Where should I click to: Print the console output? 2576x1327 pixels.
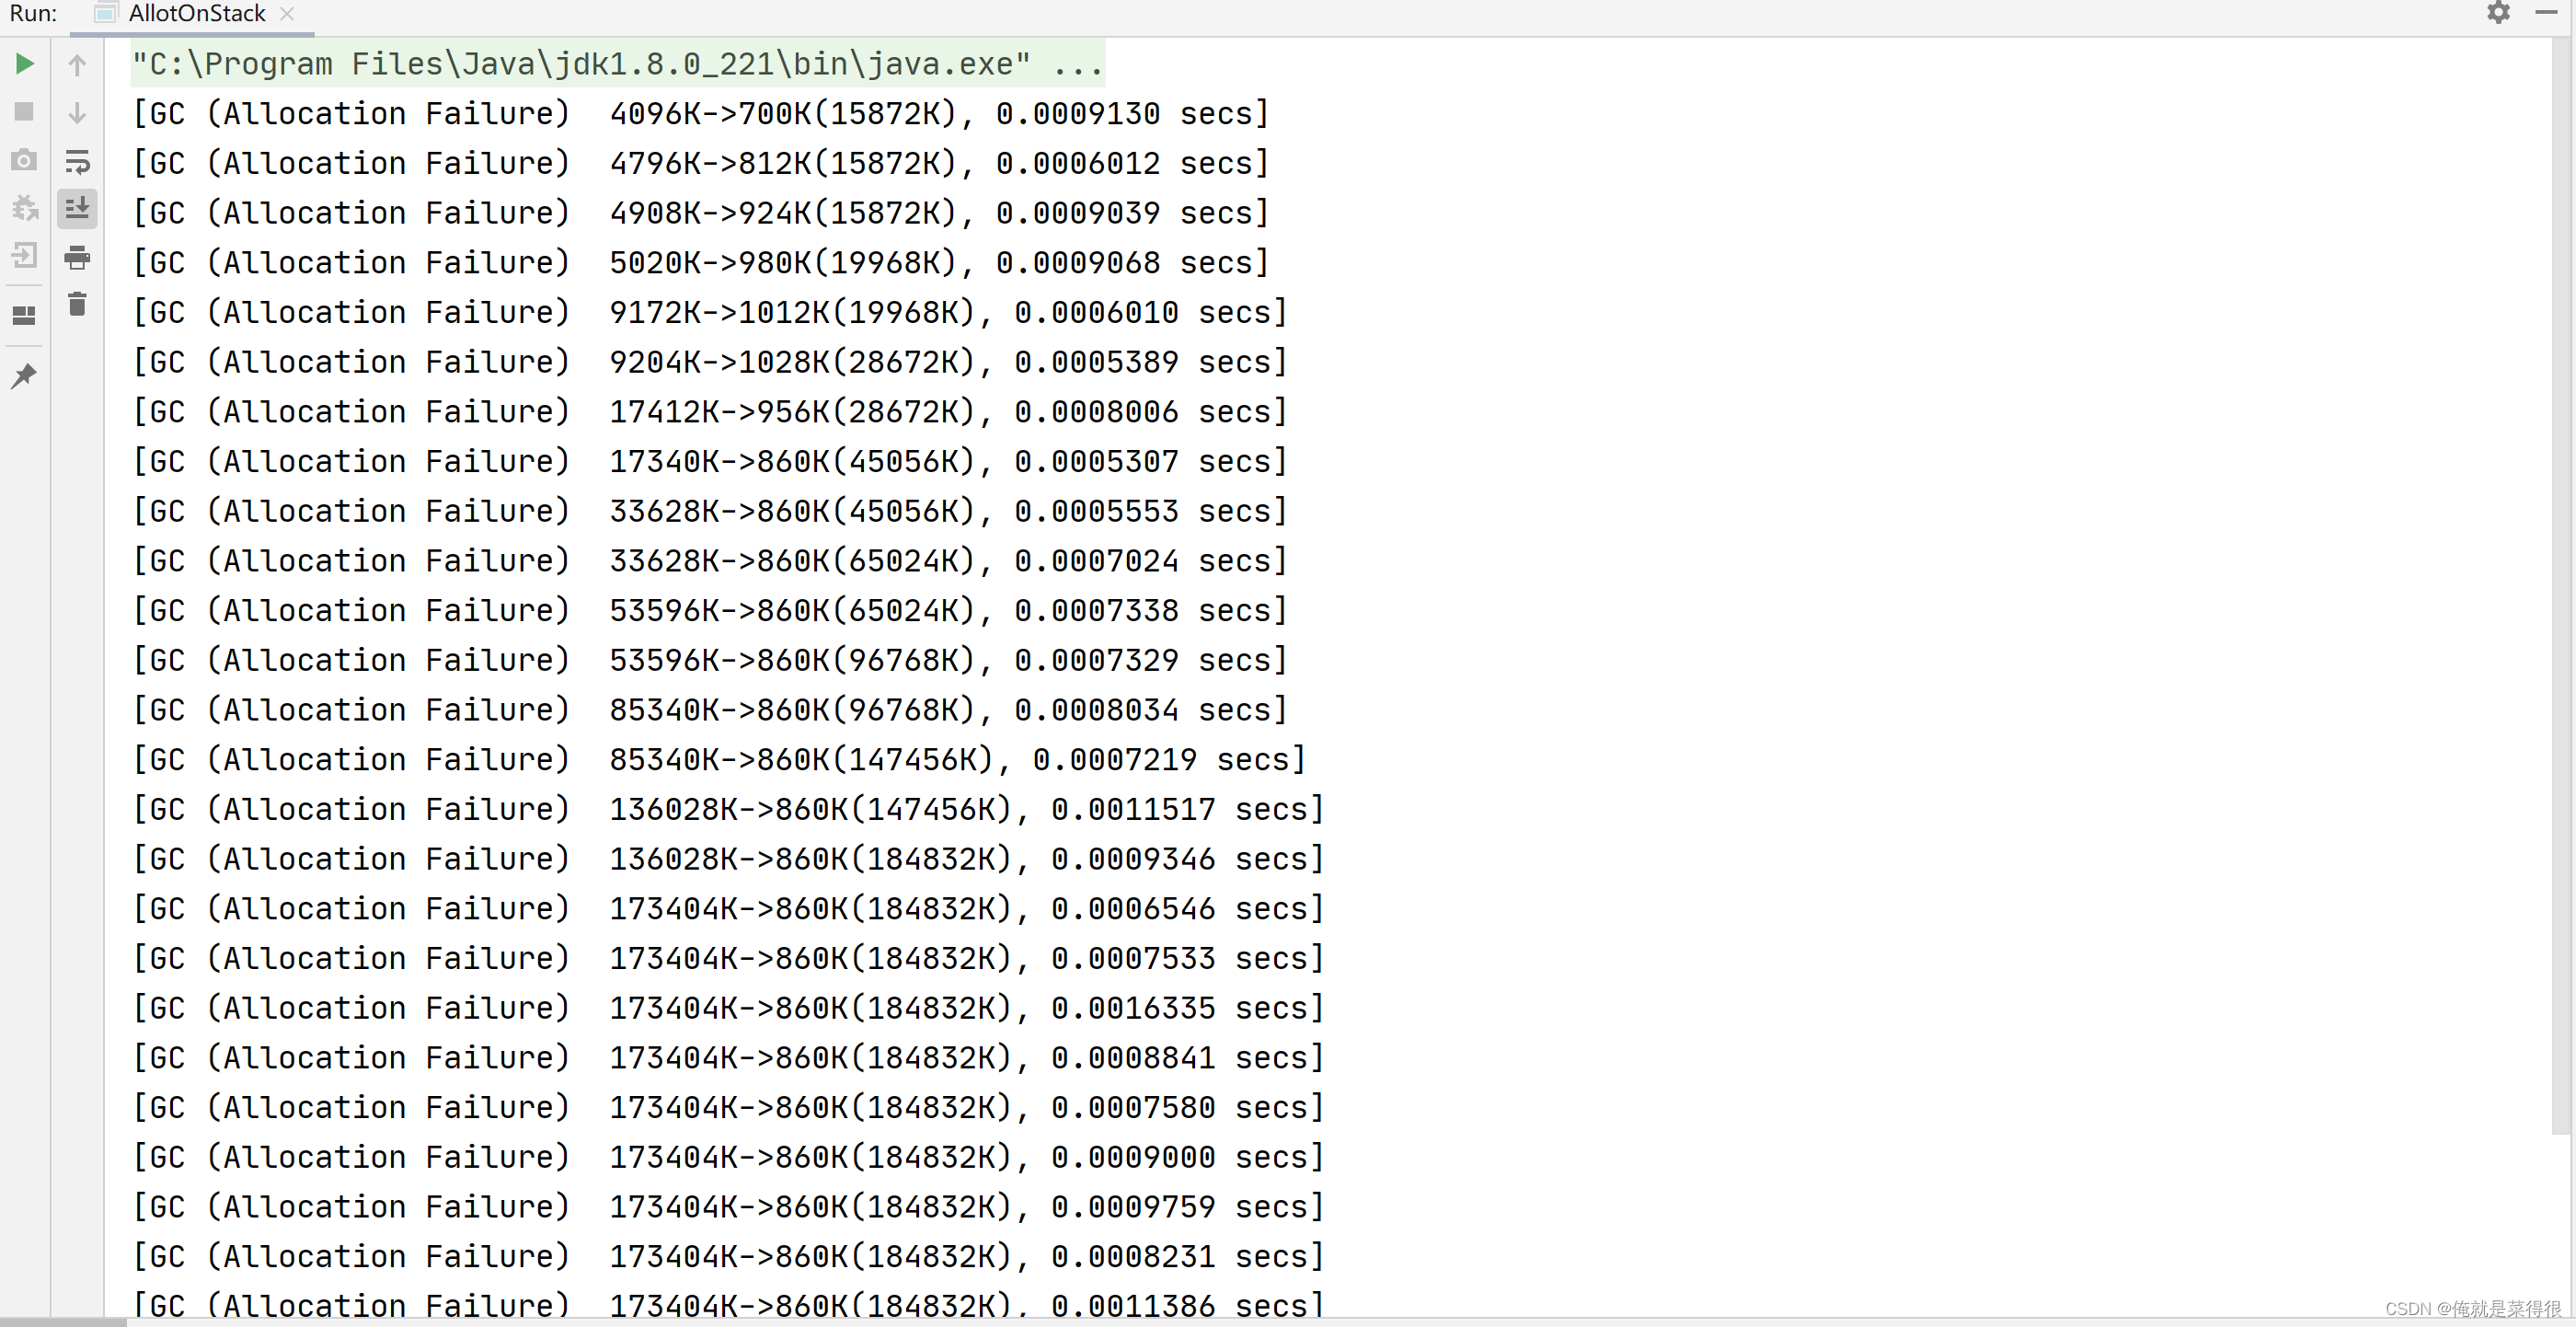[x=77, y=258]
